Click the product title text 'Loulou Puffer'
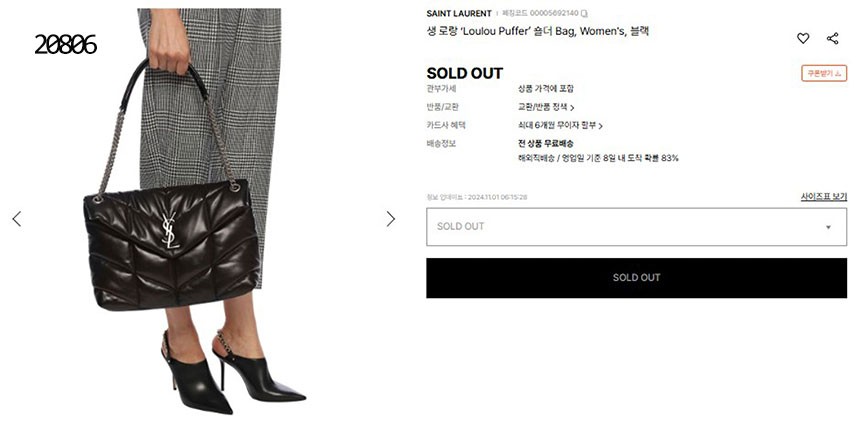 513,32
